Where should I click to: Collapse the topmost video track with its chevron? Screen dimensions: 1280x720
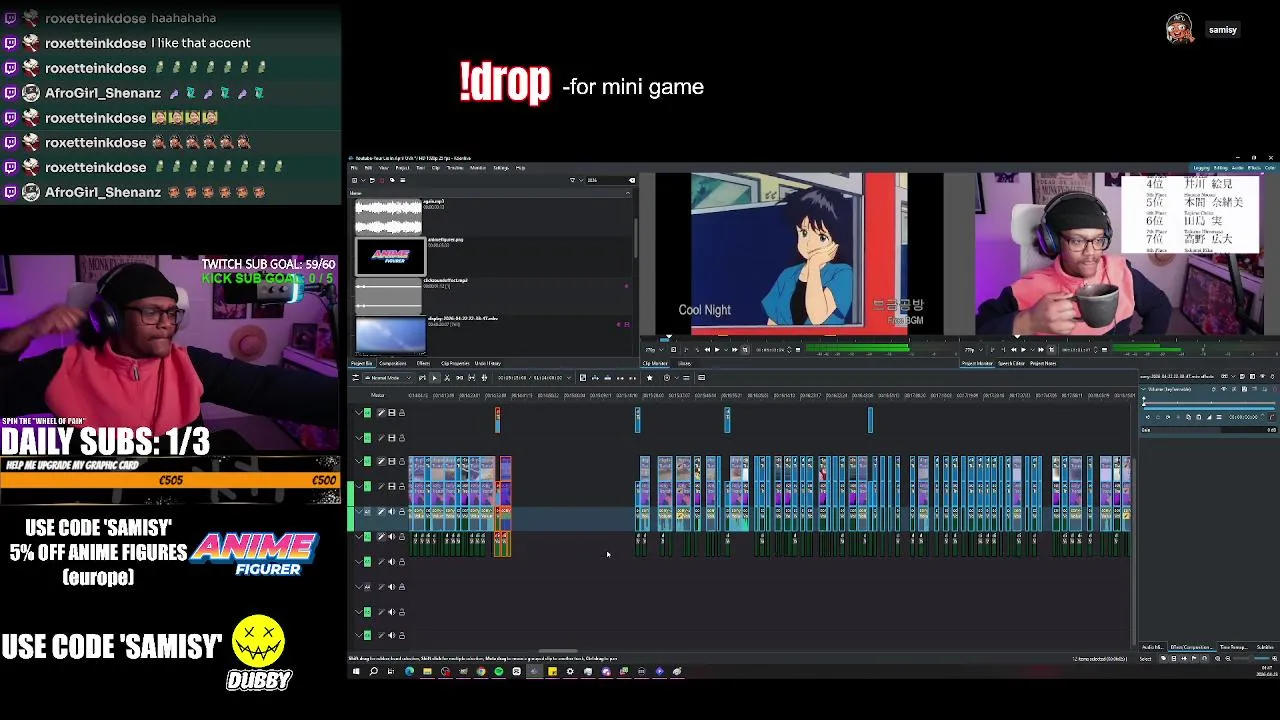358,412
